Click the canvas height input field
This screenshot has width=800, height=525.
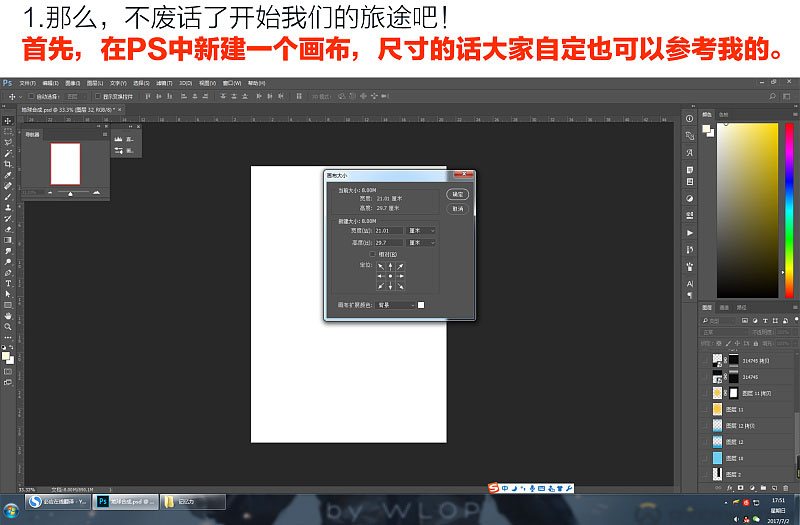[389, 243]
